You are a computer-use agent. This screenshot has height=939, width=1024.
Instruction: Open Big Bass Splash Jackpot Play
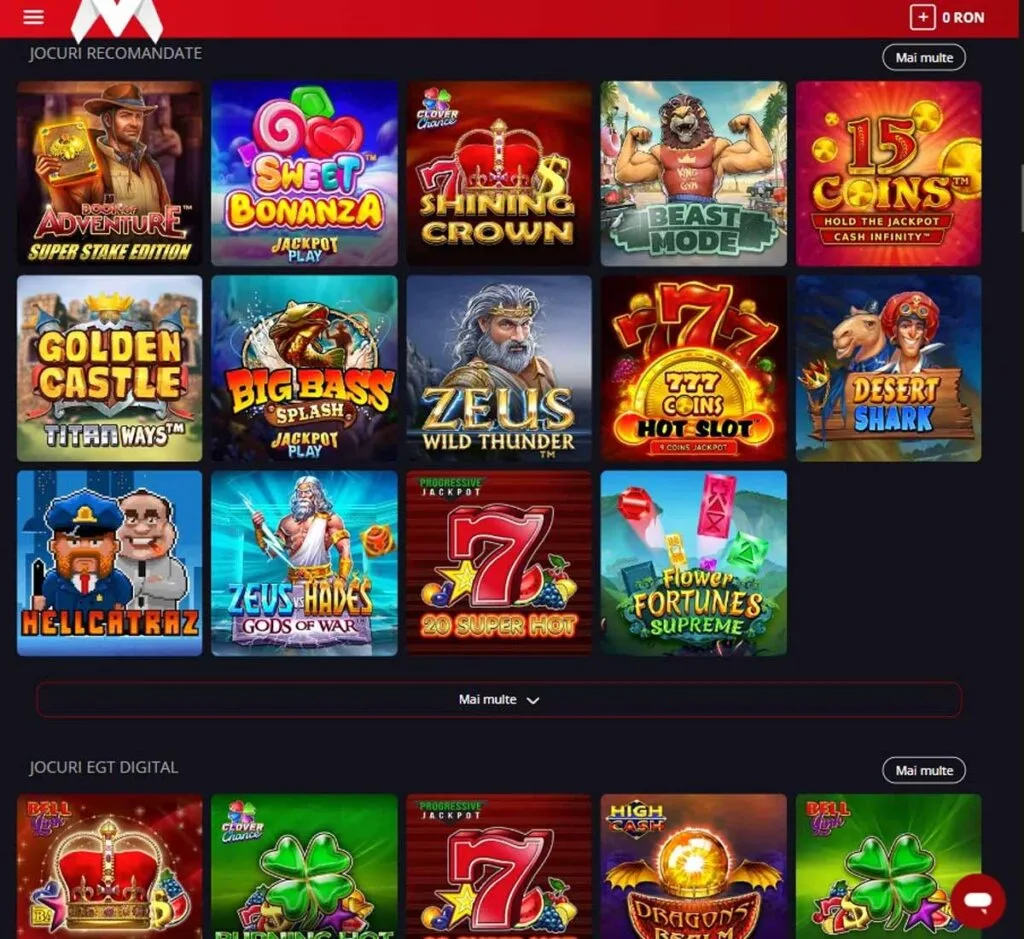(304, 368)
